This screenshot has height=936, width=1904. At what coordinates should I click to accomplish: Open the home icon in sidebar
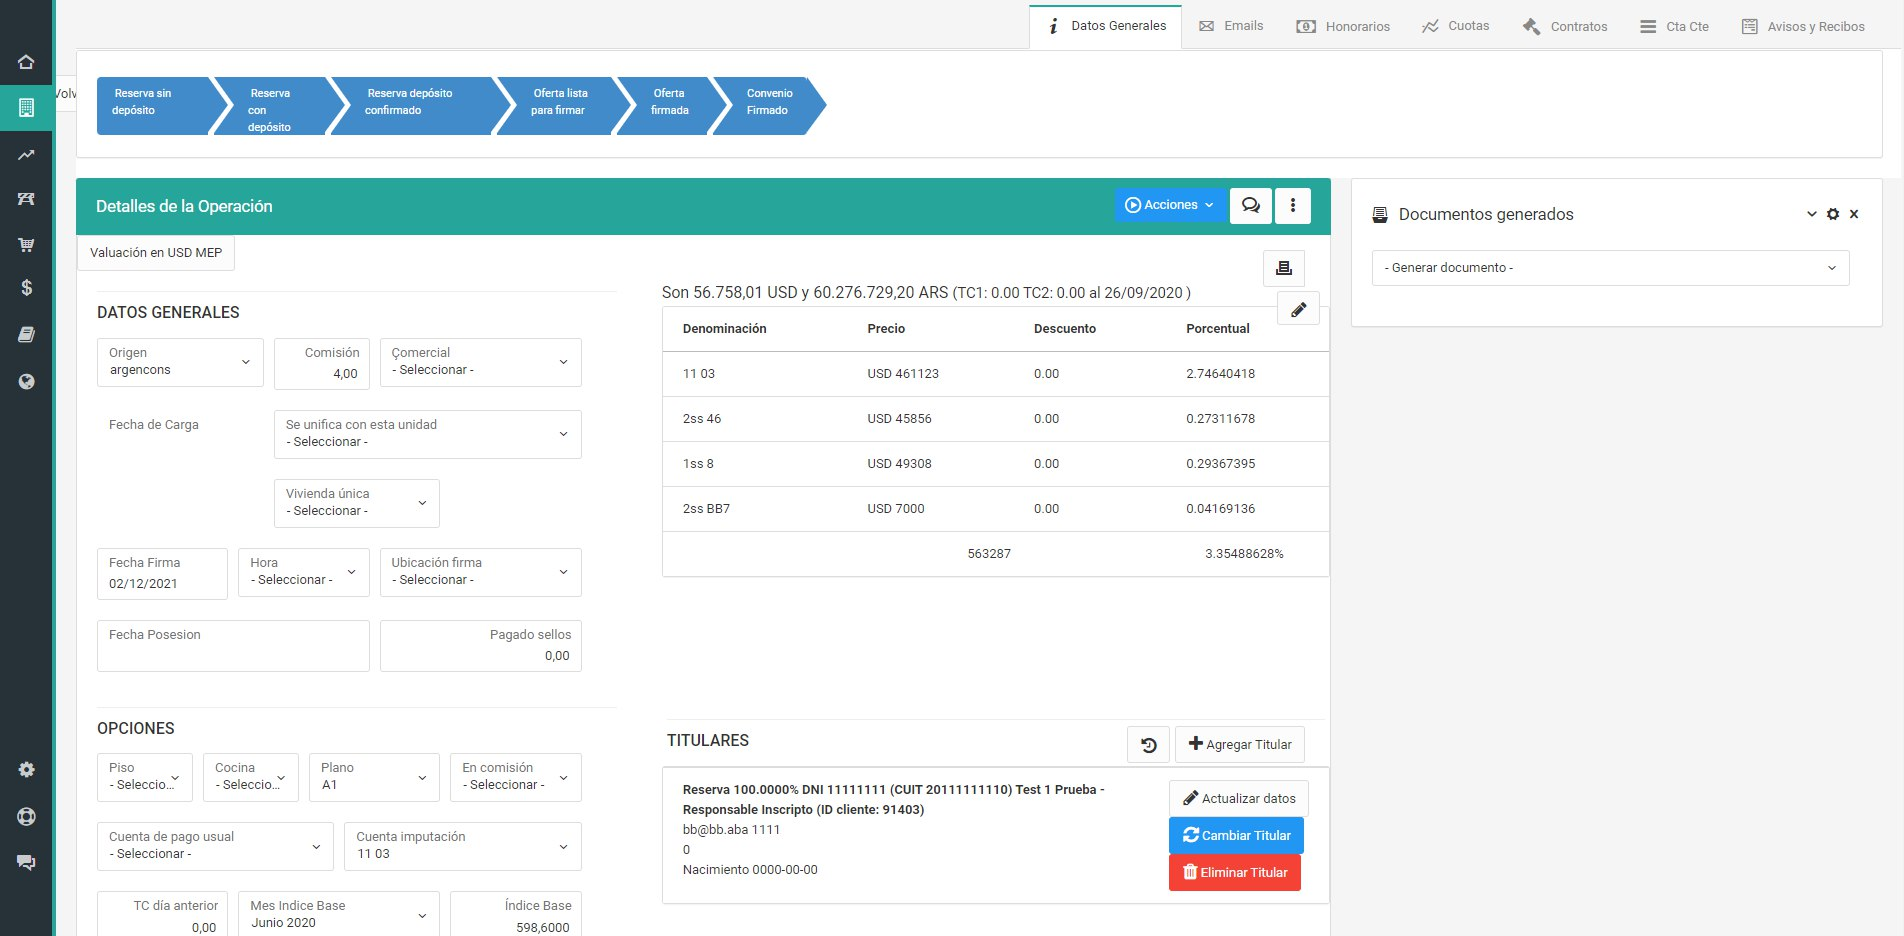[26, 62]
